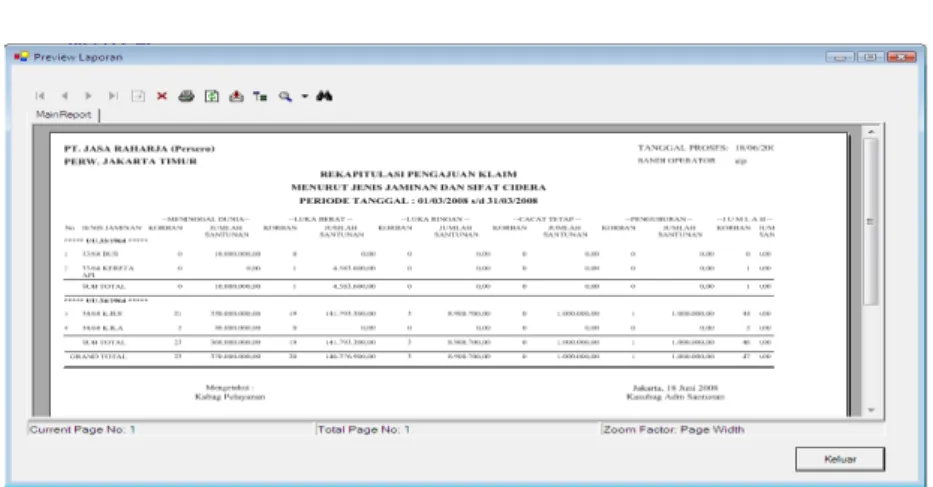The height and width of the screenshot is (487, 933).
Task: Click the zoom magnifier icon
Action: [285, 96]
